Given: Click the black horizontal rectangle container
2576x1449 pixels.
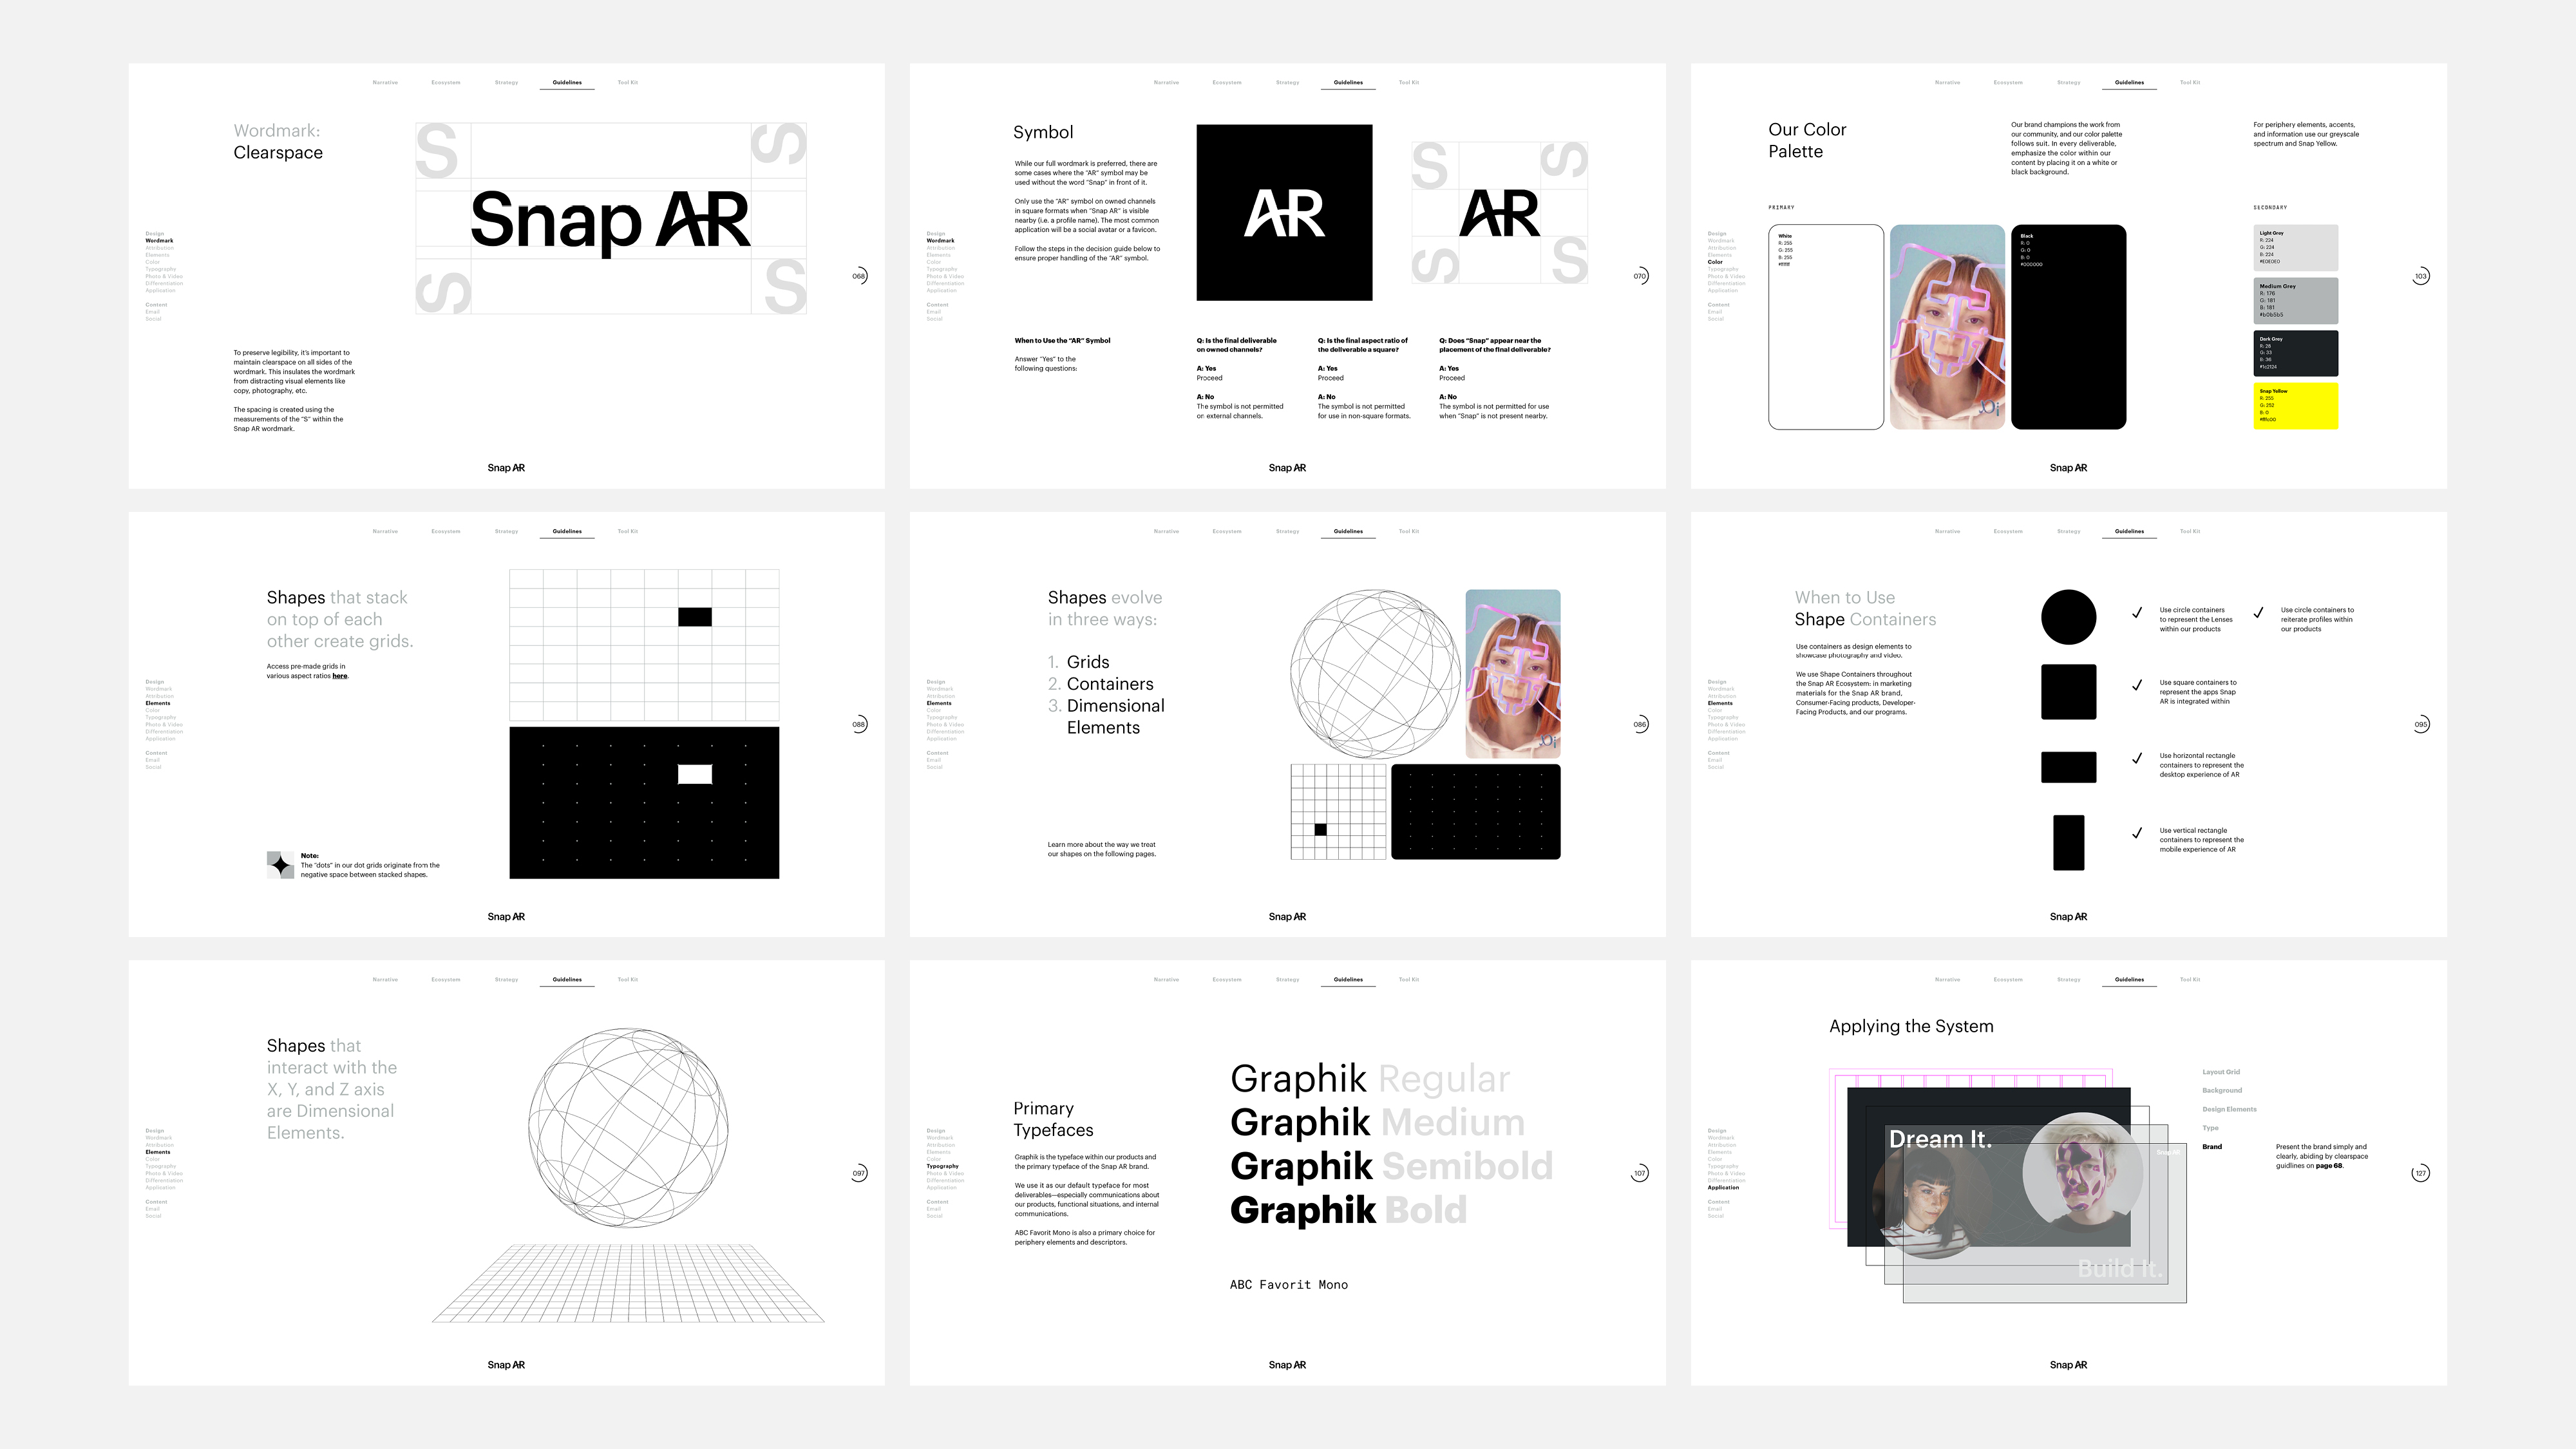Looking at the screenshot, I should (2068, 767).
